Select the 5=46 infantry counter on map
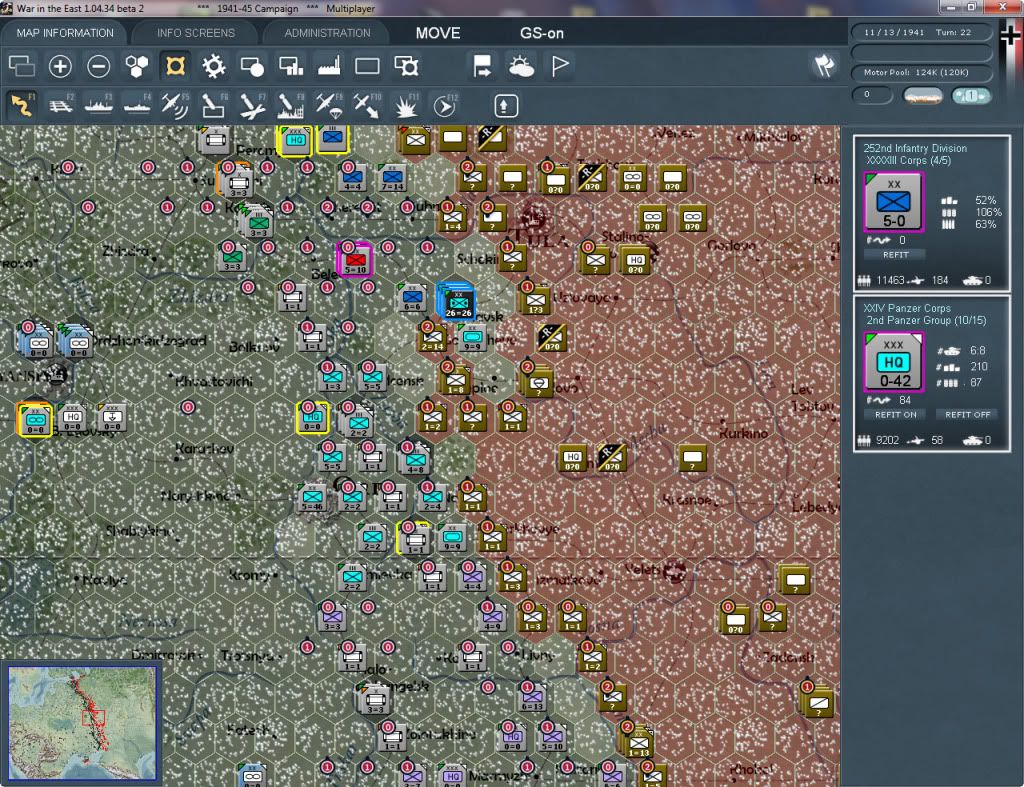This screenshot has width=1024, height=787. coord(312,498)
